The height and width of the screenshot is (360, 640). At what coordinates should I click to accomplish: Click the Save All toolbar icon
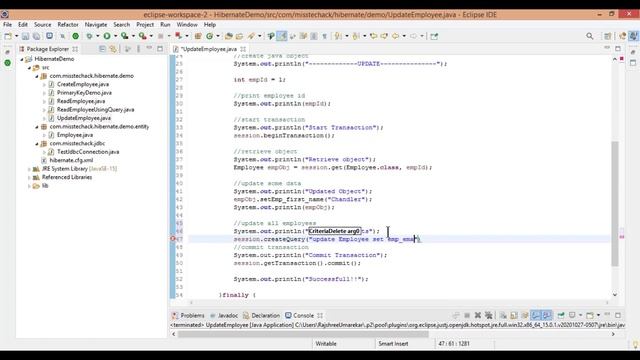[x=36, y=36]
